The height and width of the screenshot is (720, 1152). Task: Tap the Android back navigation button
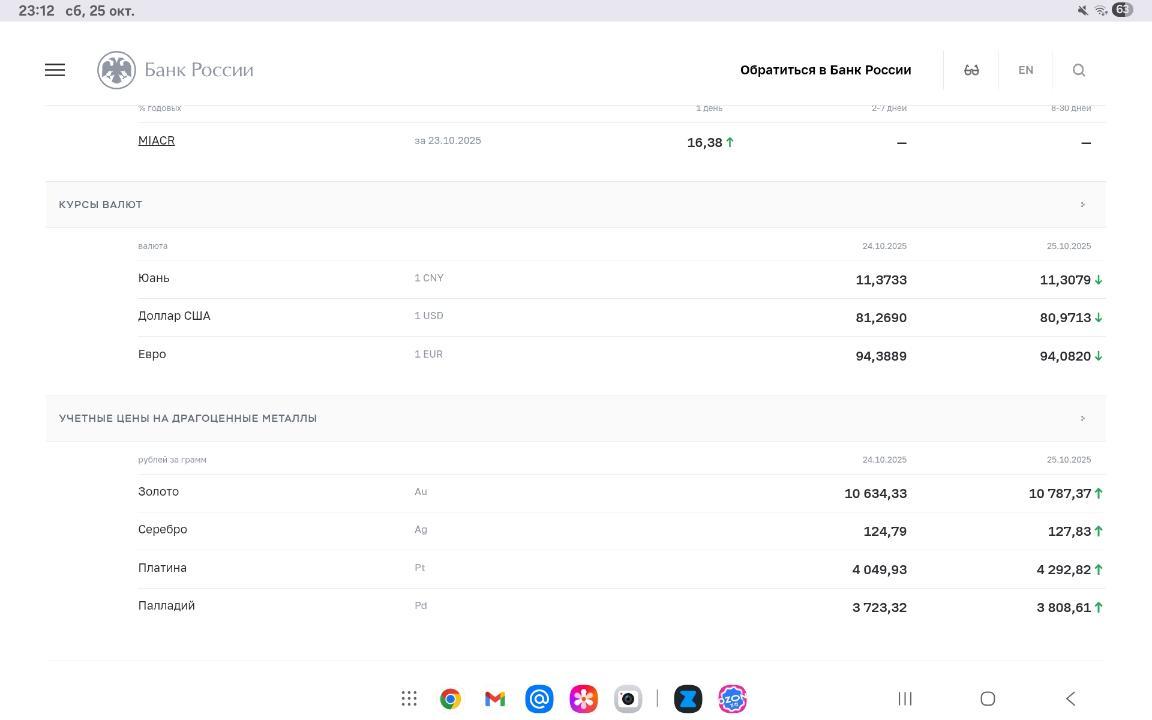pos(1070,699)
